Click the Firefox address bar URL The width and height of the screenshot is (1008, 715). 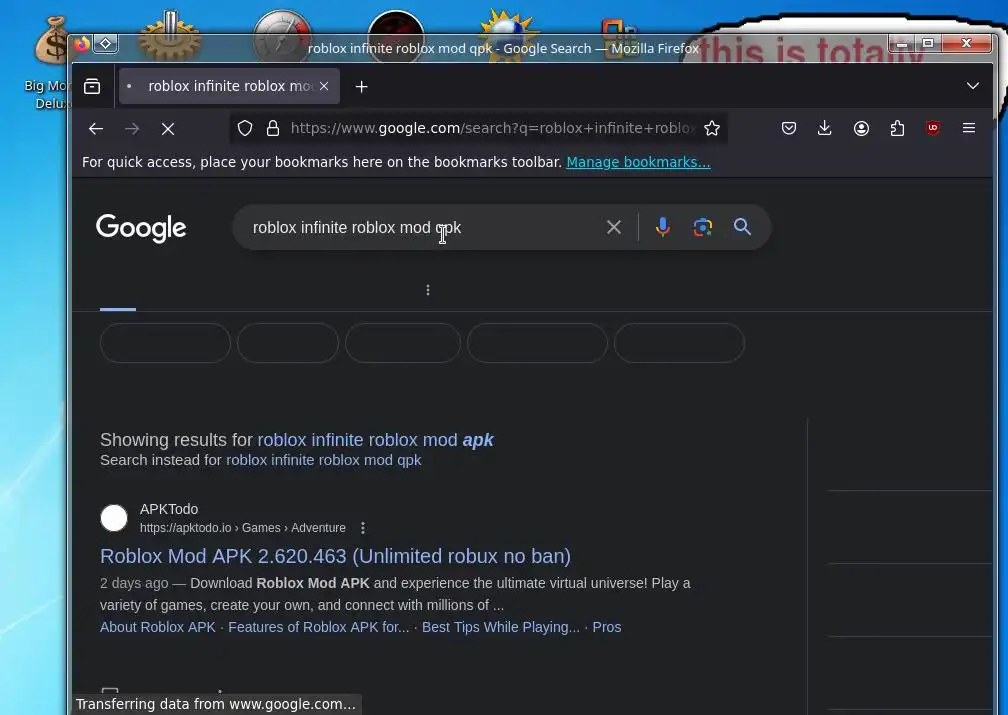(492, 129)
